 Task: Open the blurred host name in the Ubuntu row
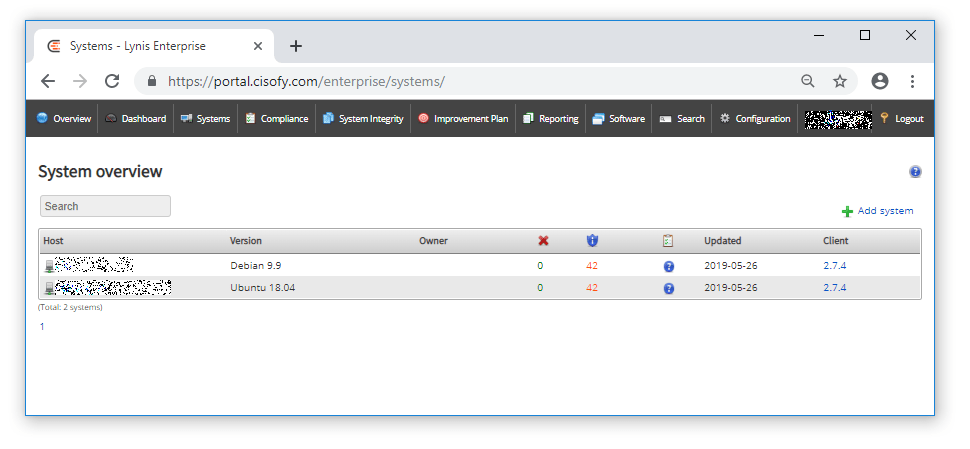pyautogui.click(x=113, y=287)
